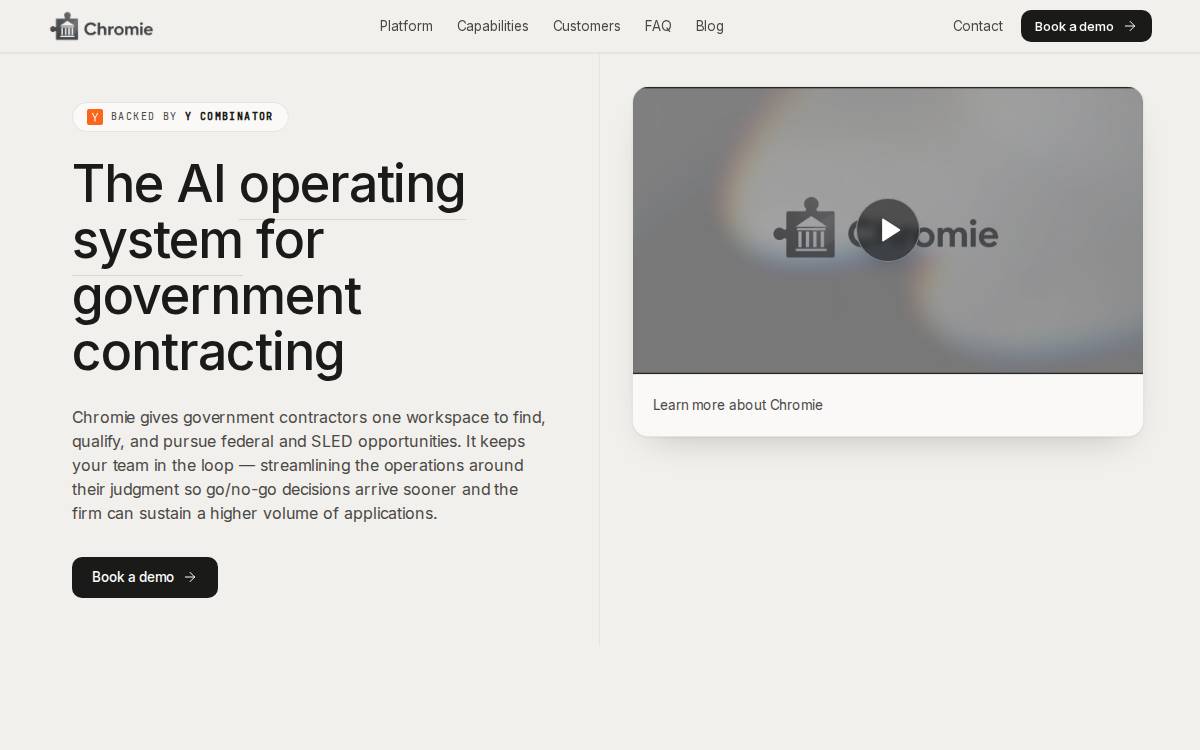Go to Customers page
1200x750 pixels.
[x=587, y=26]
